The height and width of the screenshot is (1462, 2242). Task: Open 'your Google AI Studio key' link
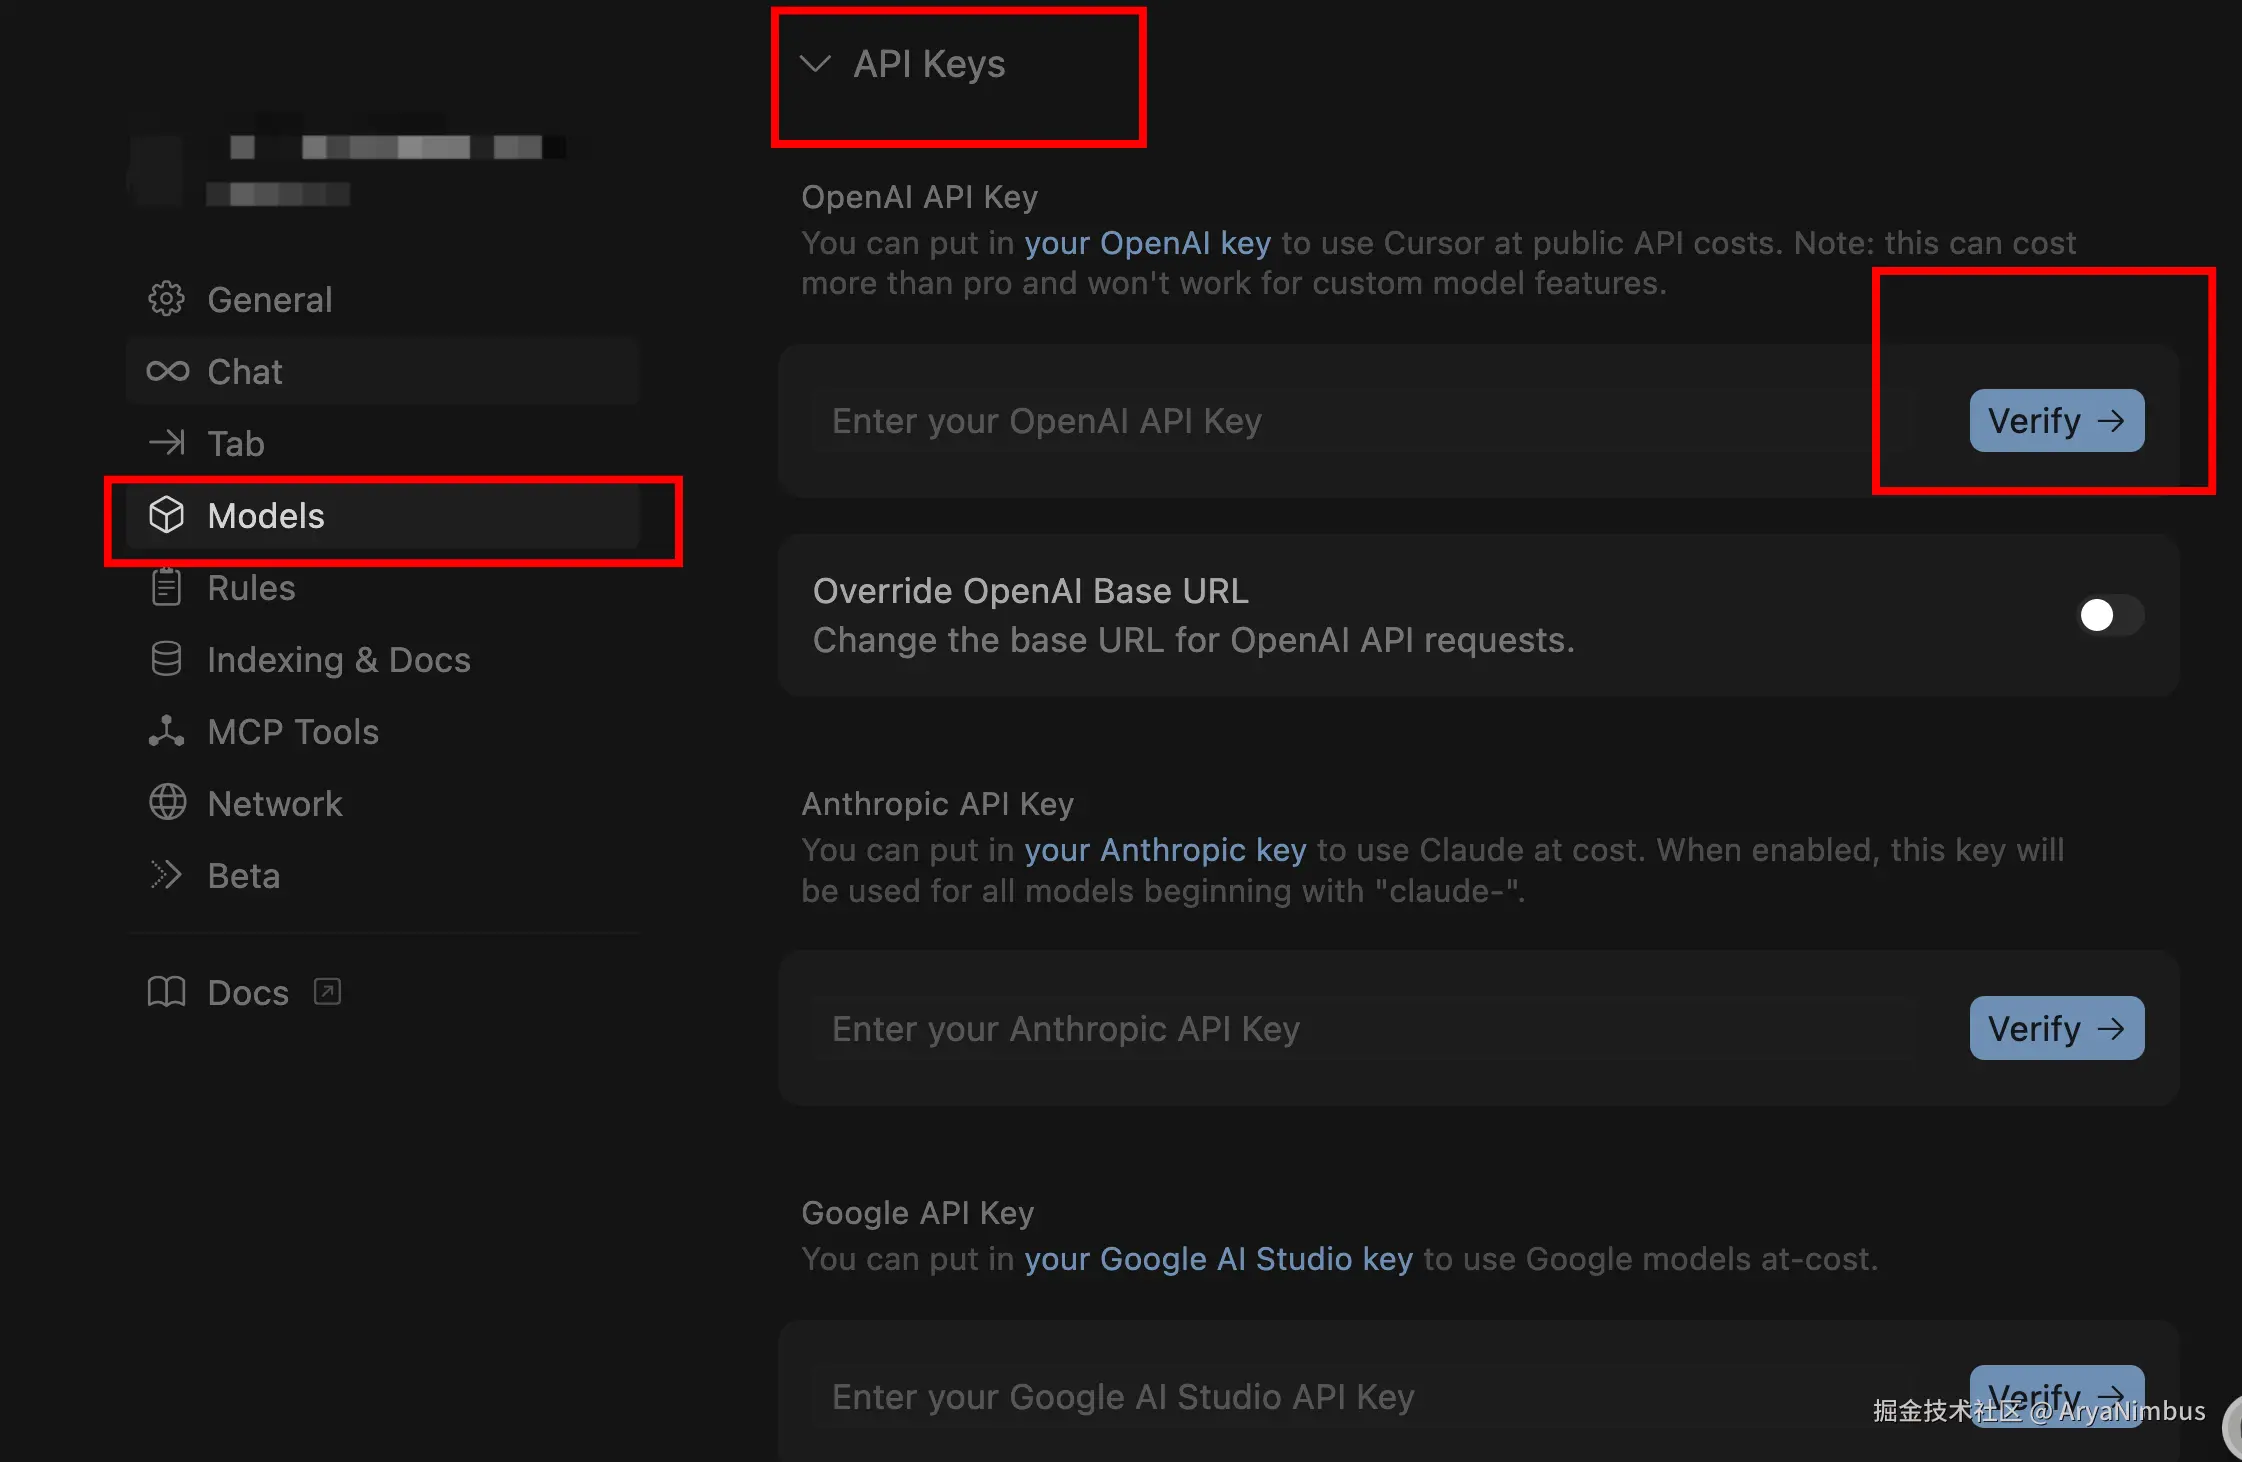(1218, 1259)
